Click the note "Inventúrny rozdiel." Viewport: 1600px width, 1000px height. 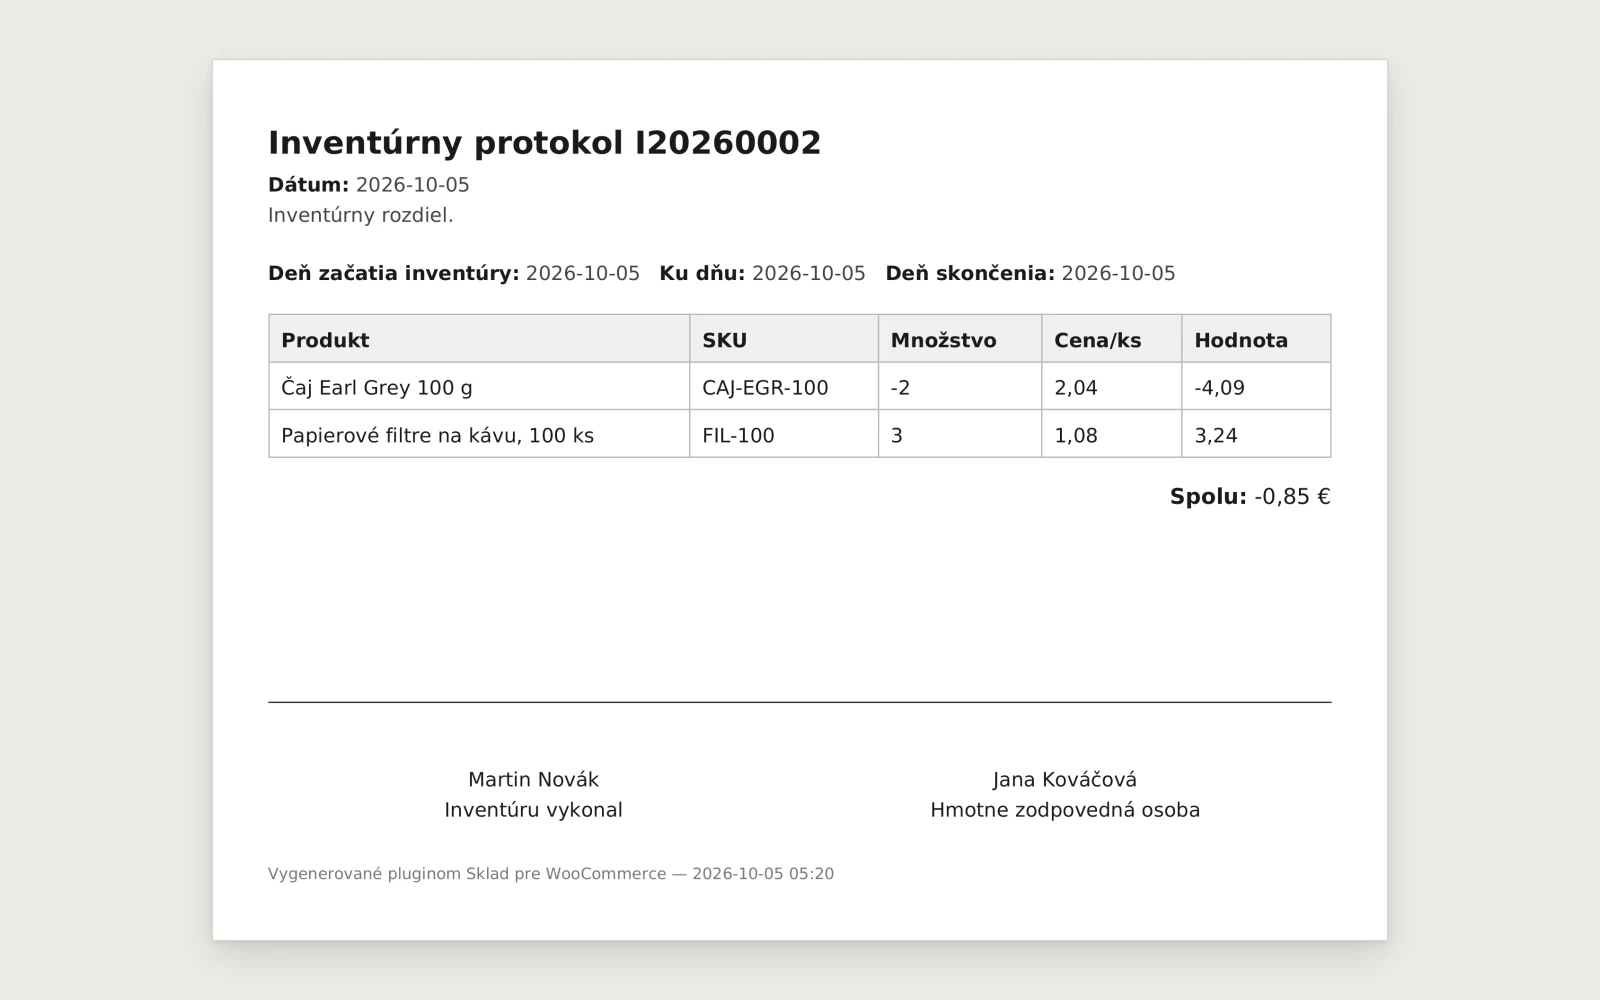tap(361, 215)
